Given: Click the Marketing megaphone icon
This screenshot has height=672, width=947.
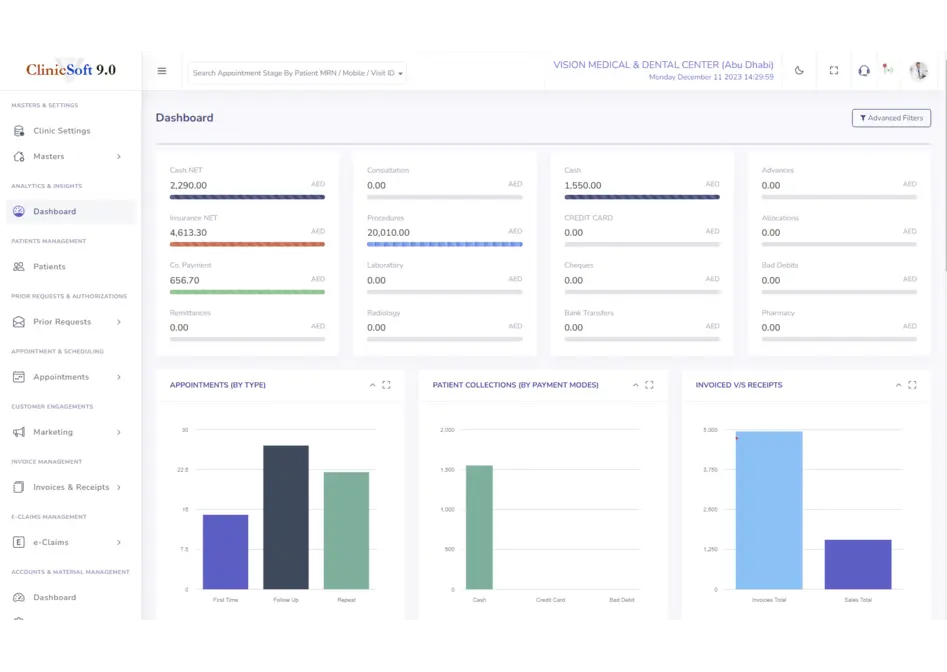Looking at the screenshot, I should 19,432.
